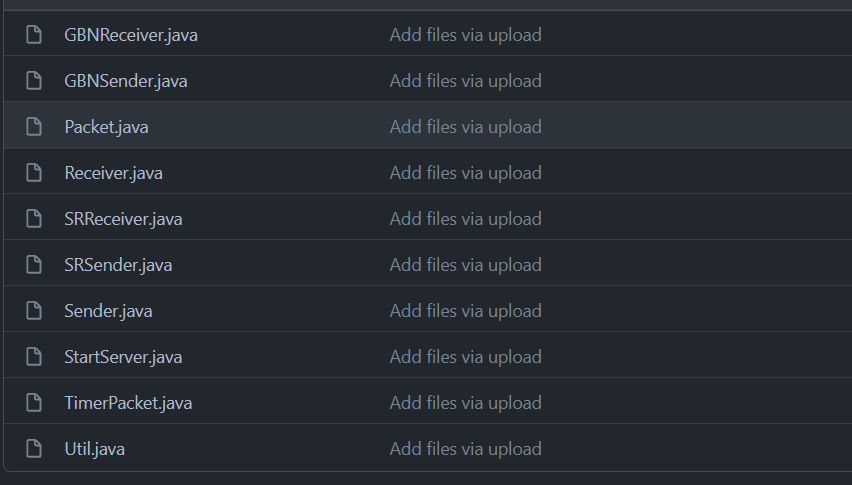852x485 pixels.
Task: Open the Receiver.java file
Action: [113, 173]
